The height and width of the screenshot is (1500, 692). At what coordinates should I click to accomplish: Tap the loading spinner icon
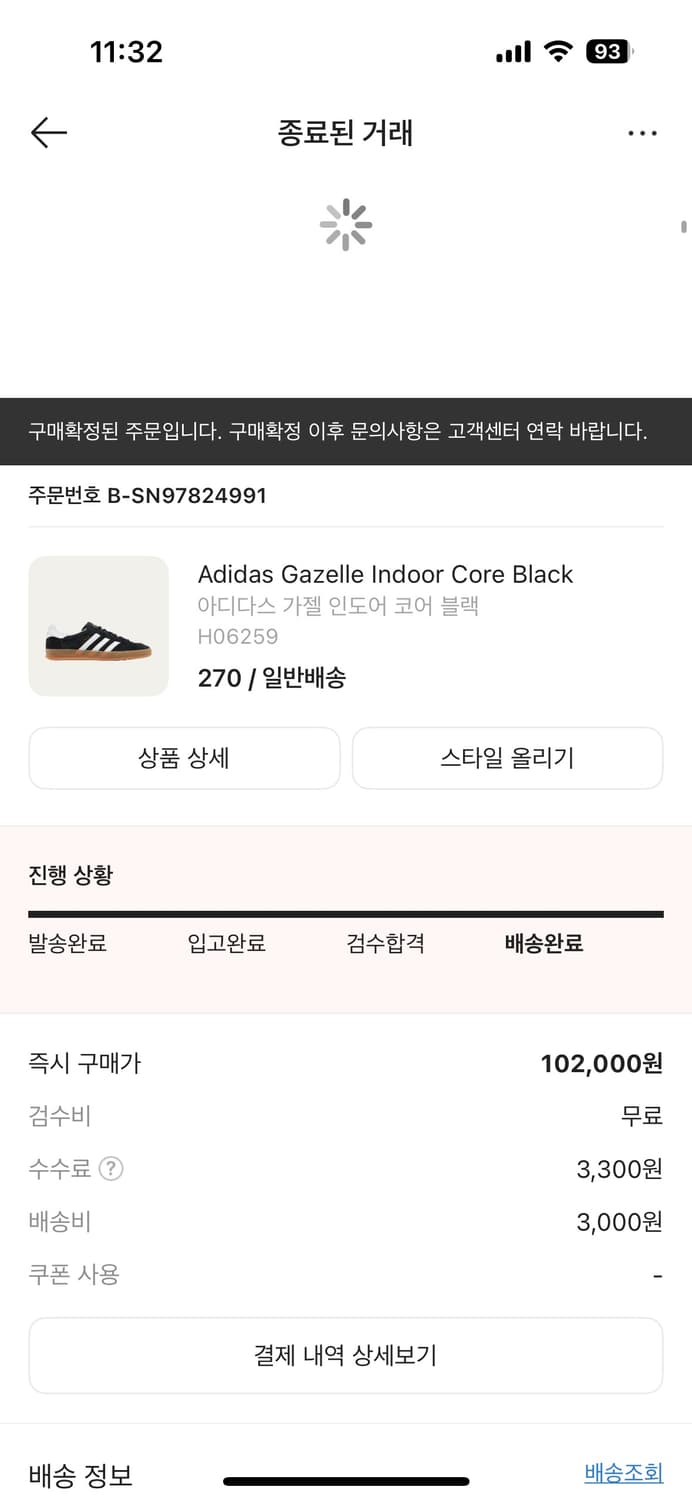[346, 225]
